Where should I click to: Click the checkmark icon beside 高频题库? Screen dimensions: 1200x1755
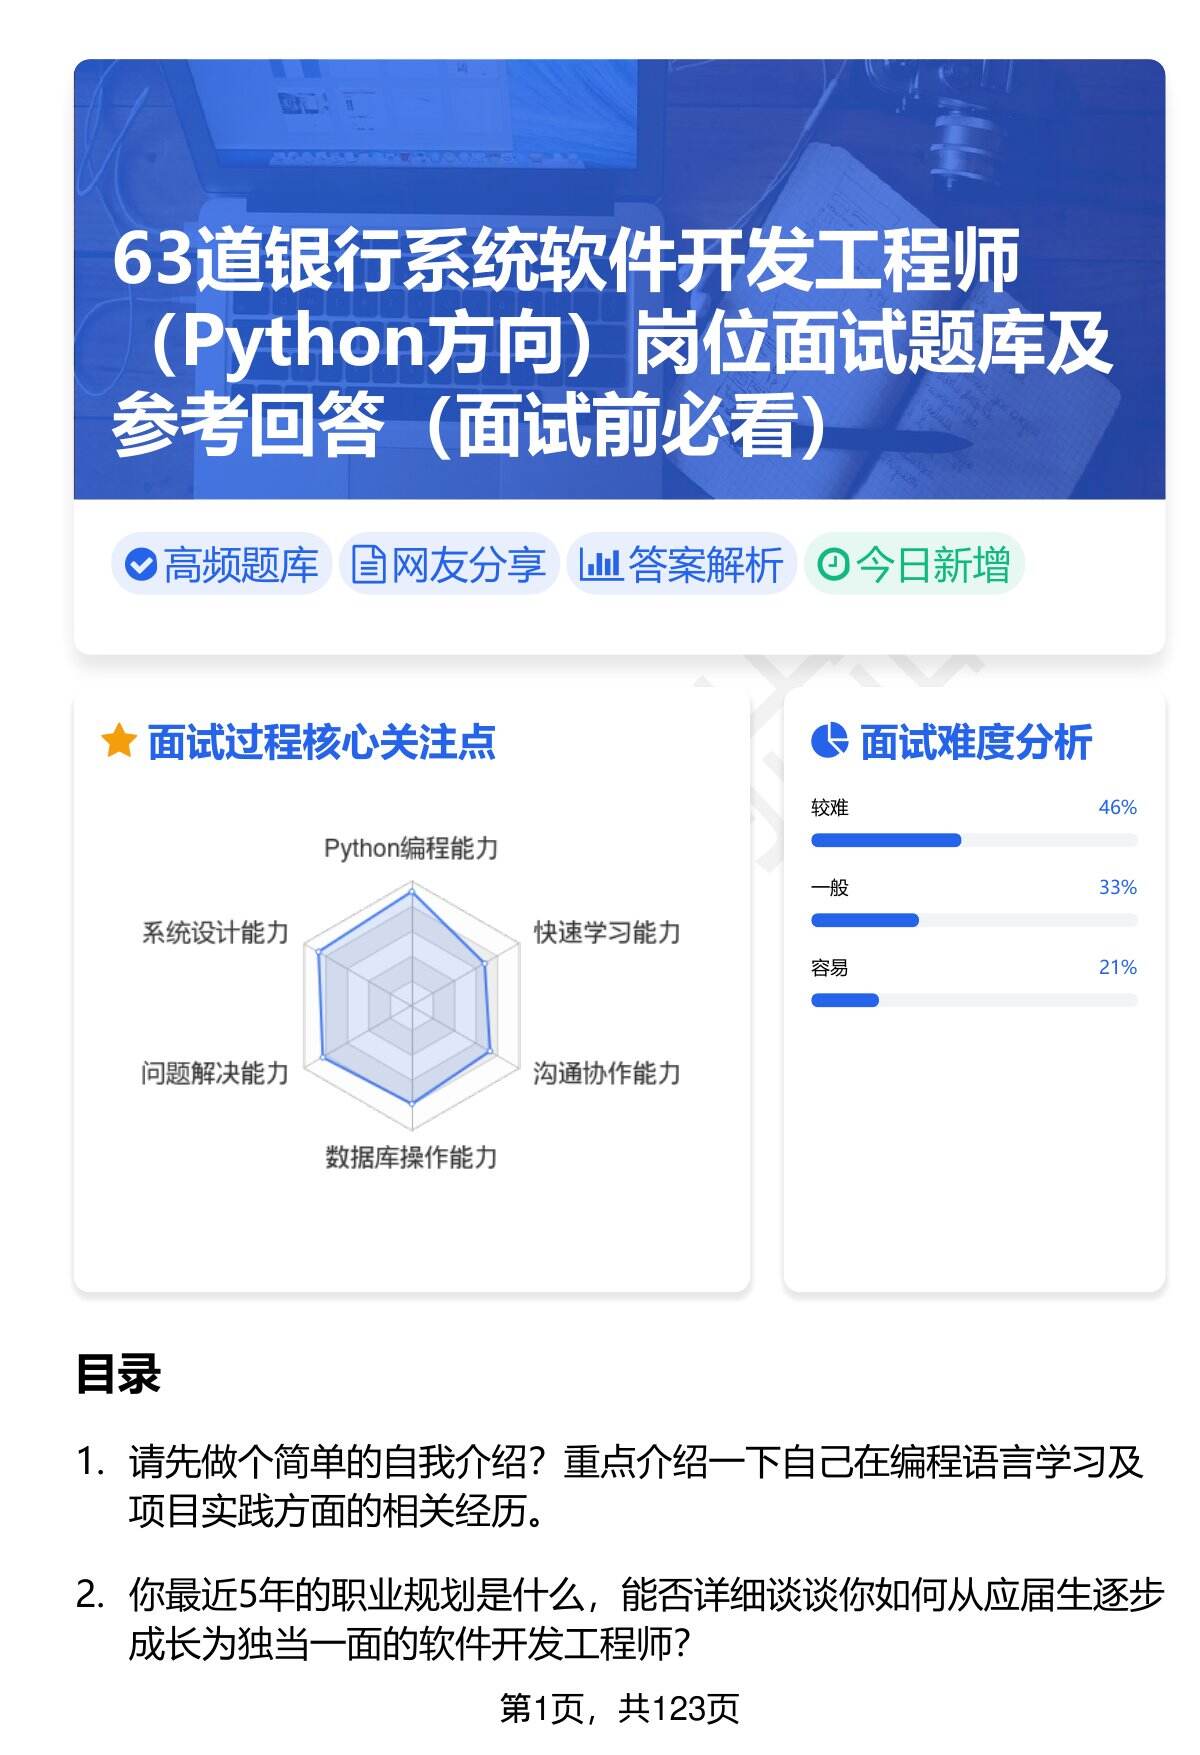tap(140, 565)
